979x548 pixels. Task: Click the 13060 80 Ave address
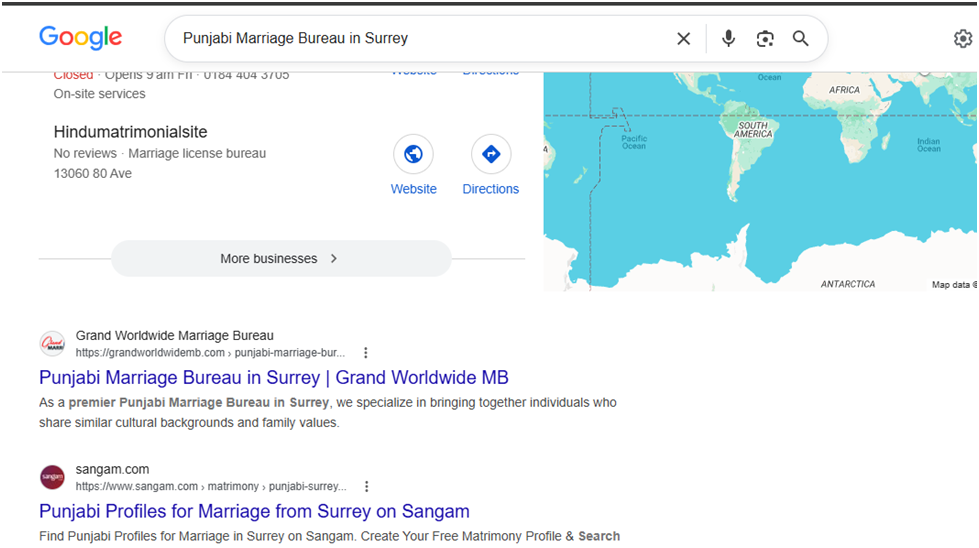pos(92,174)
